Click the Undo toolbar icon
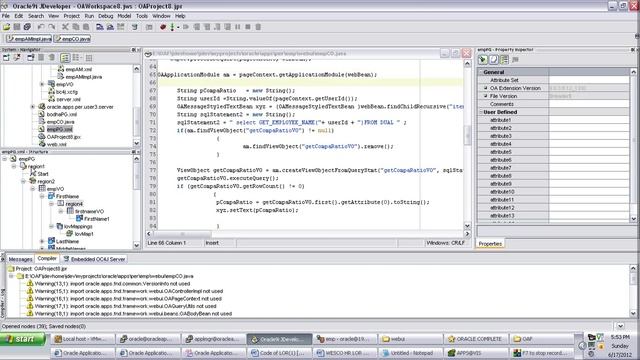 coord(41,27)
